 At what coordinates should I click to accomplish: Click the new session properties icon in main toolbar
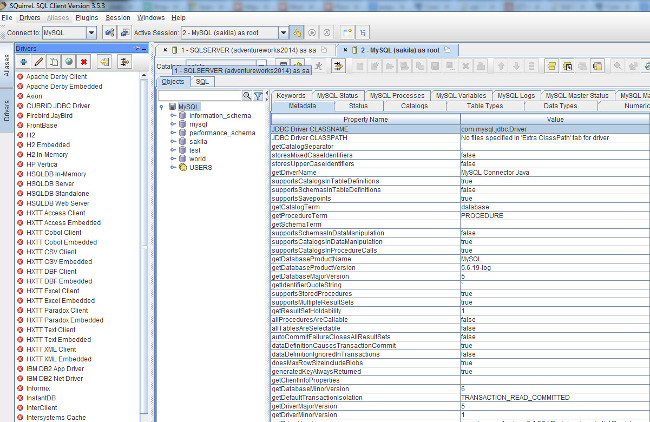pyautogui.click(x=124, y=32)
